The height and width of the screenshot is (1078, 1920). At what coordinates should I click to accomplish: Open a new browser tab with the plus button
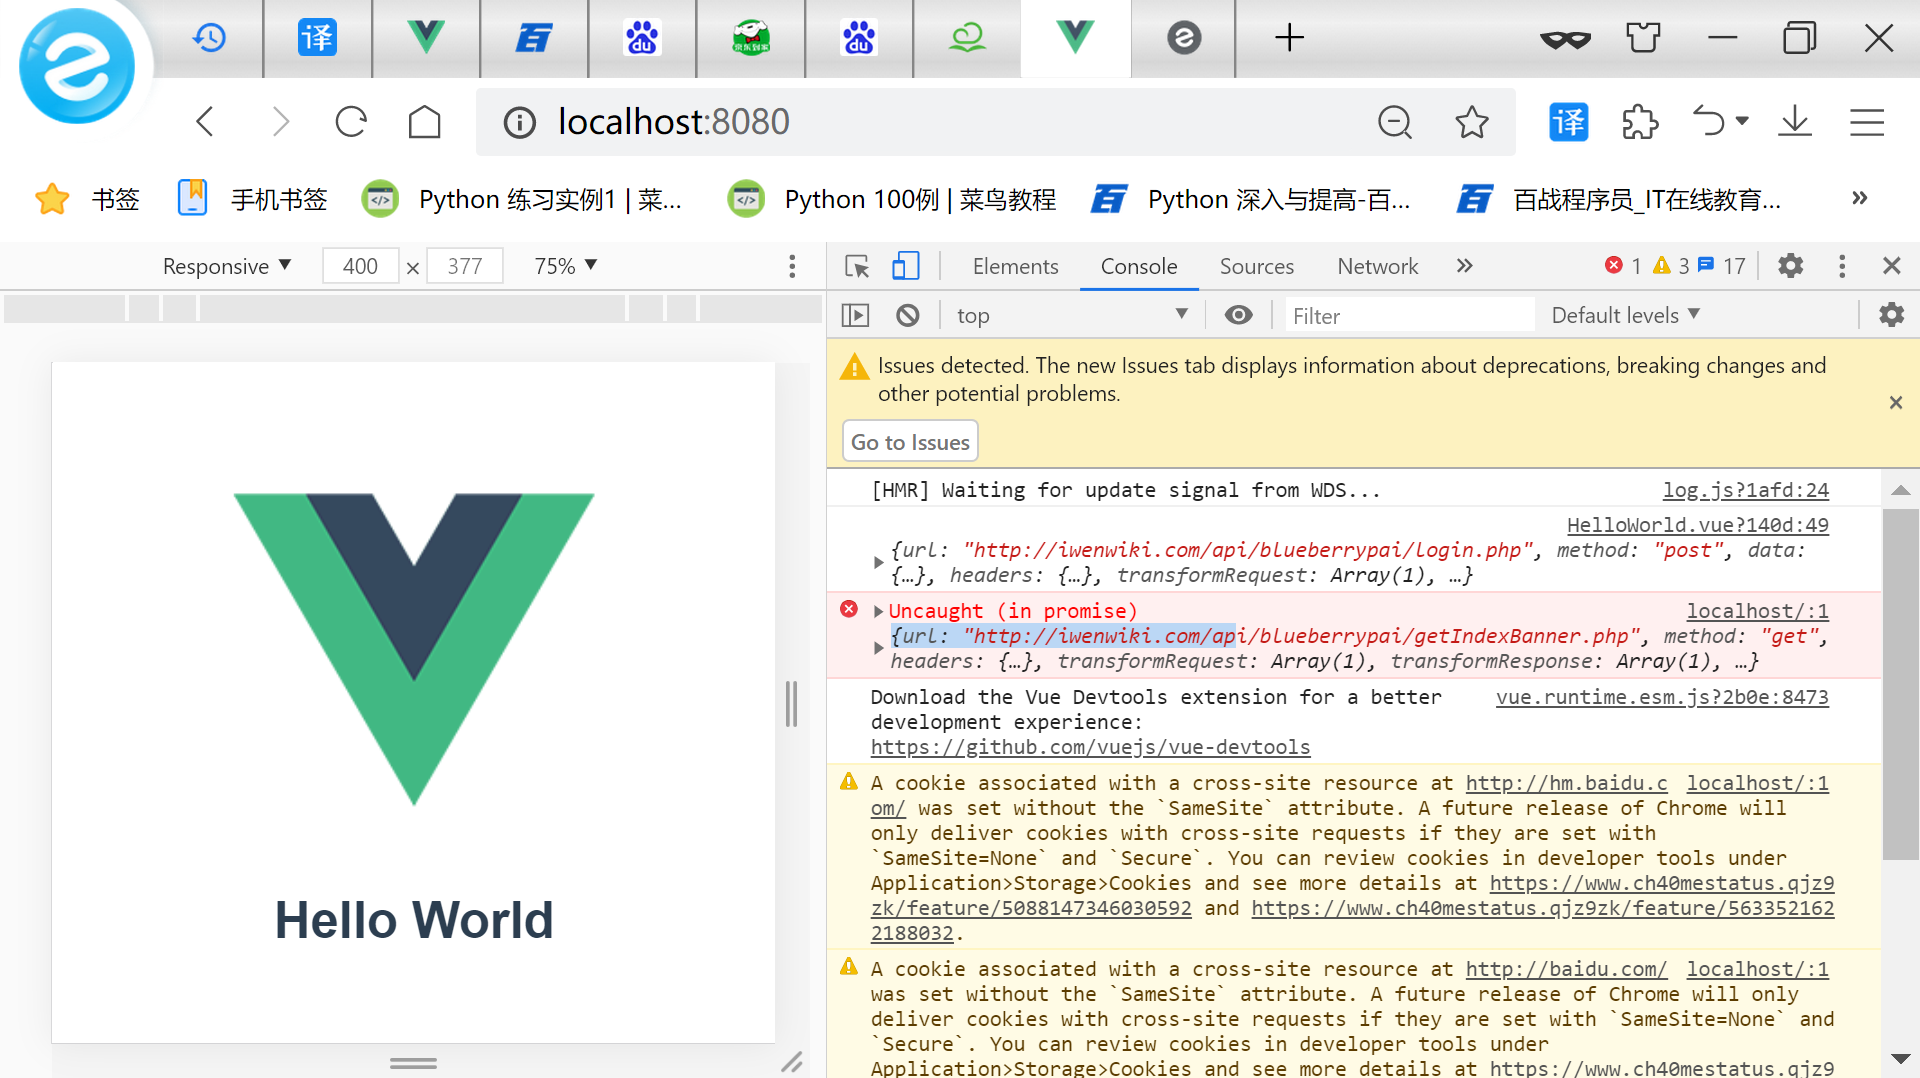pos(1289,38)
